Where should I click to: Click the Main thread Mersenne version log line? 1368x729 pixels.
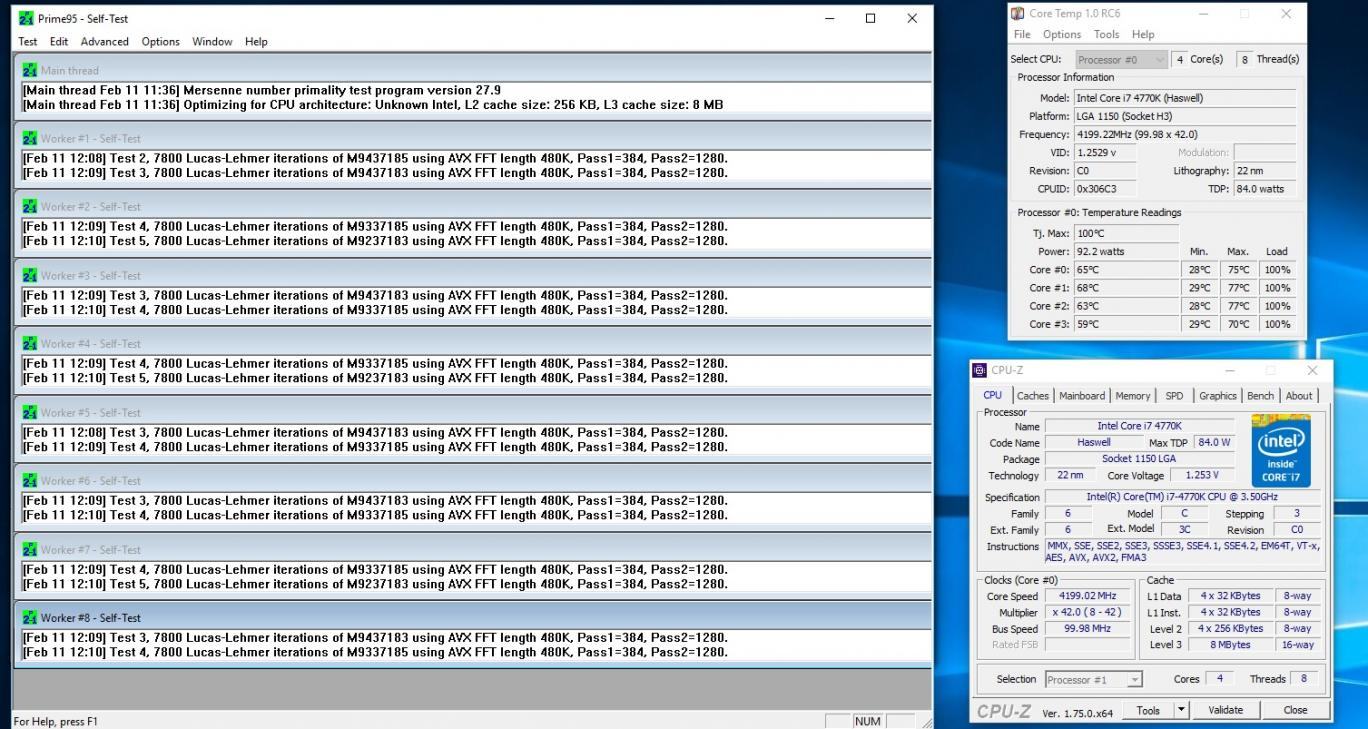click(x=262, y=90)
